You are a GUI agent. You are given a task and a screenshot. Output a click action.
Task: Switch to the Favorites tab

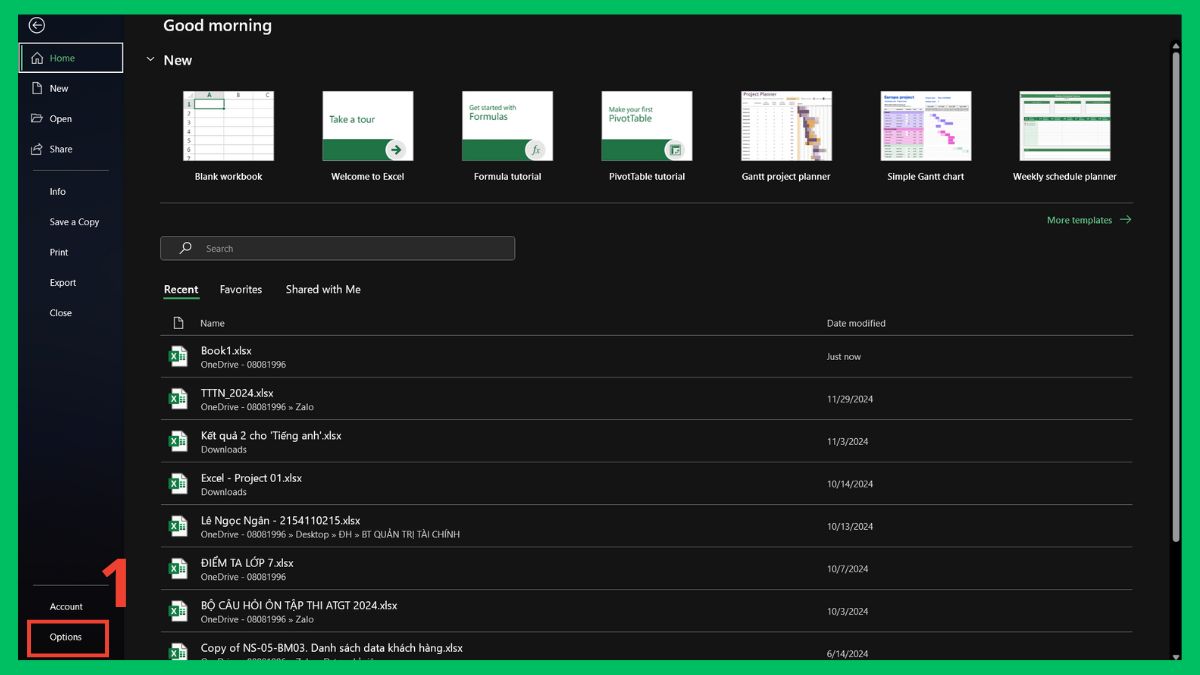pyautogui.click(x=241, y=289)
